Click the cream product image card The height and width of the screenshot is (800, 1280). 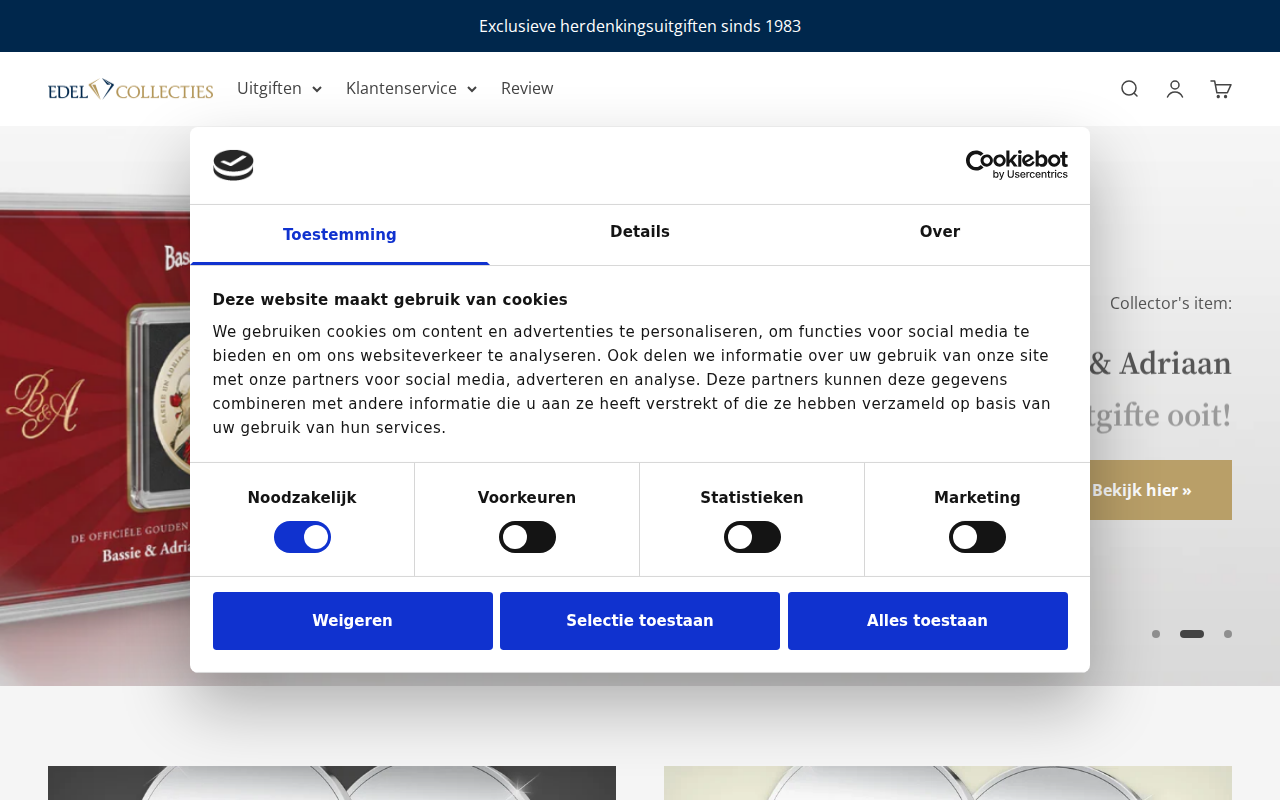948,783
